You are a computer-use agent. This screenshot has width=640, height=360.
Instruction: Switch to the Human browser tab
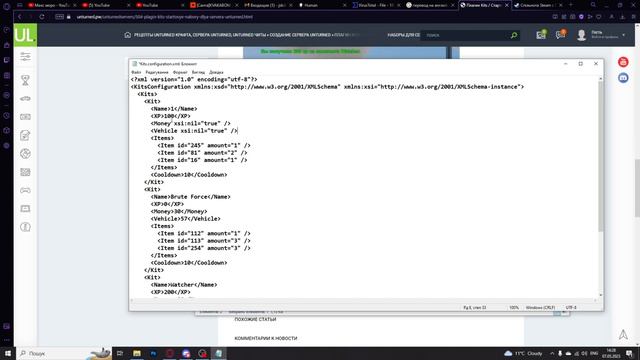(321, 5)
